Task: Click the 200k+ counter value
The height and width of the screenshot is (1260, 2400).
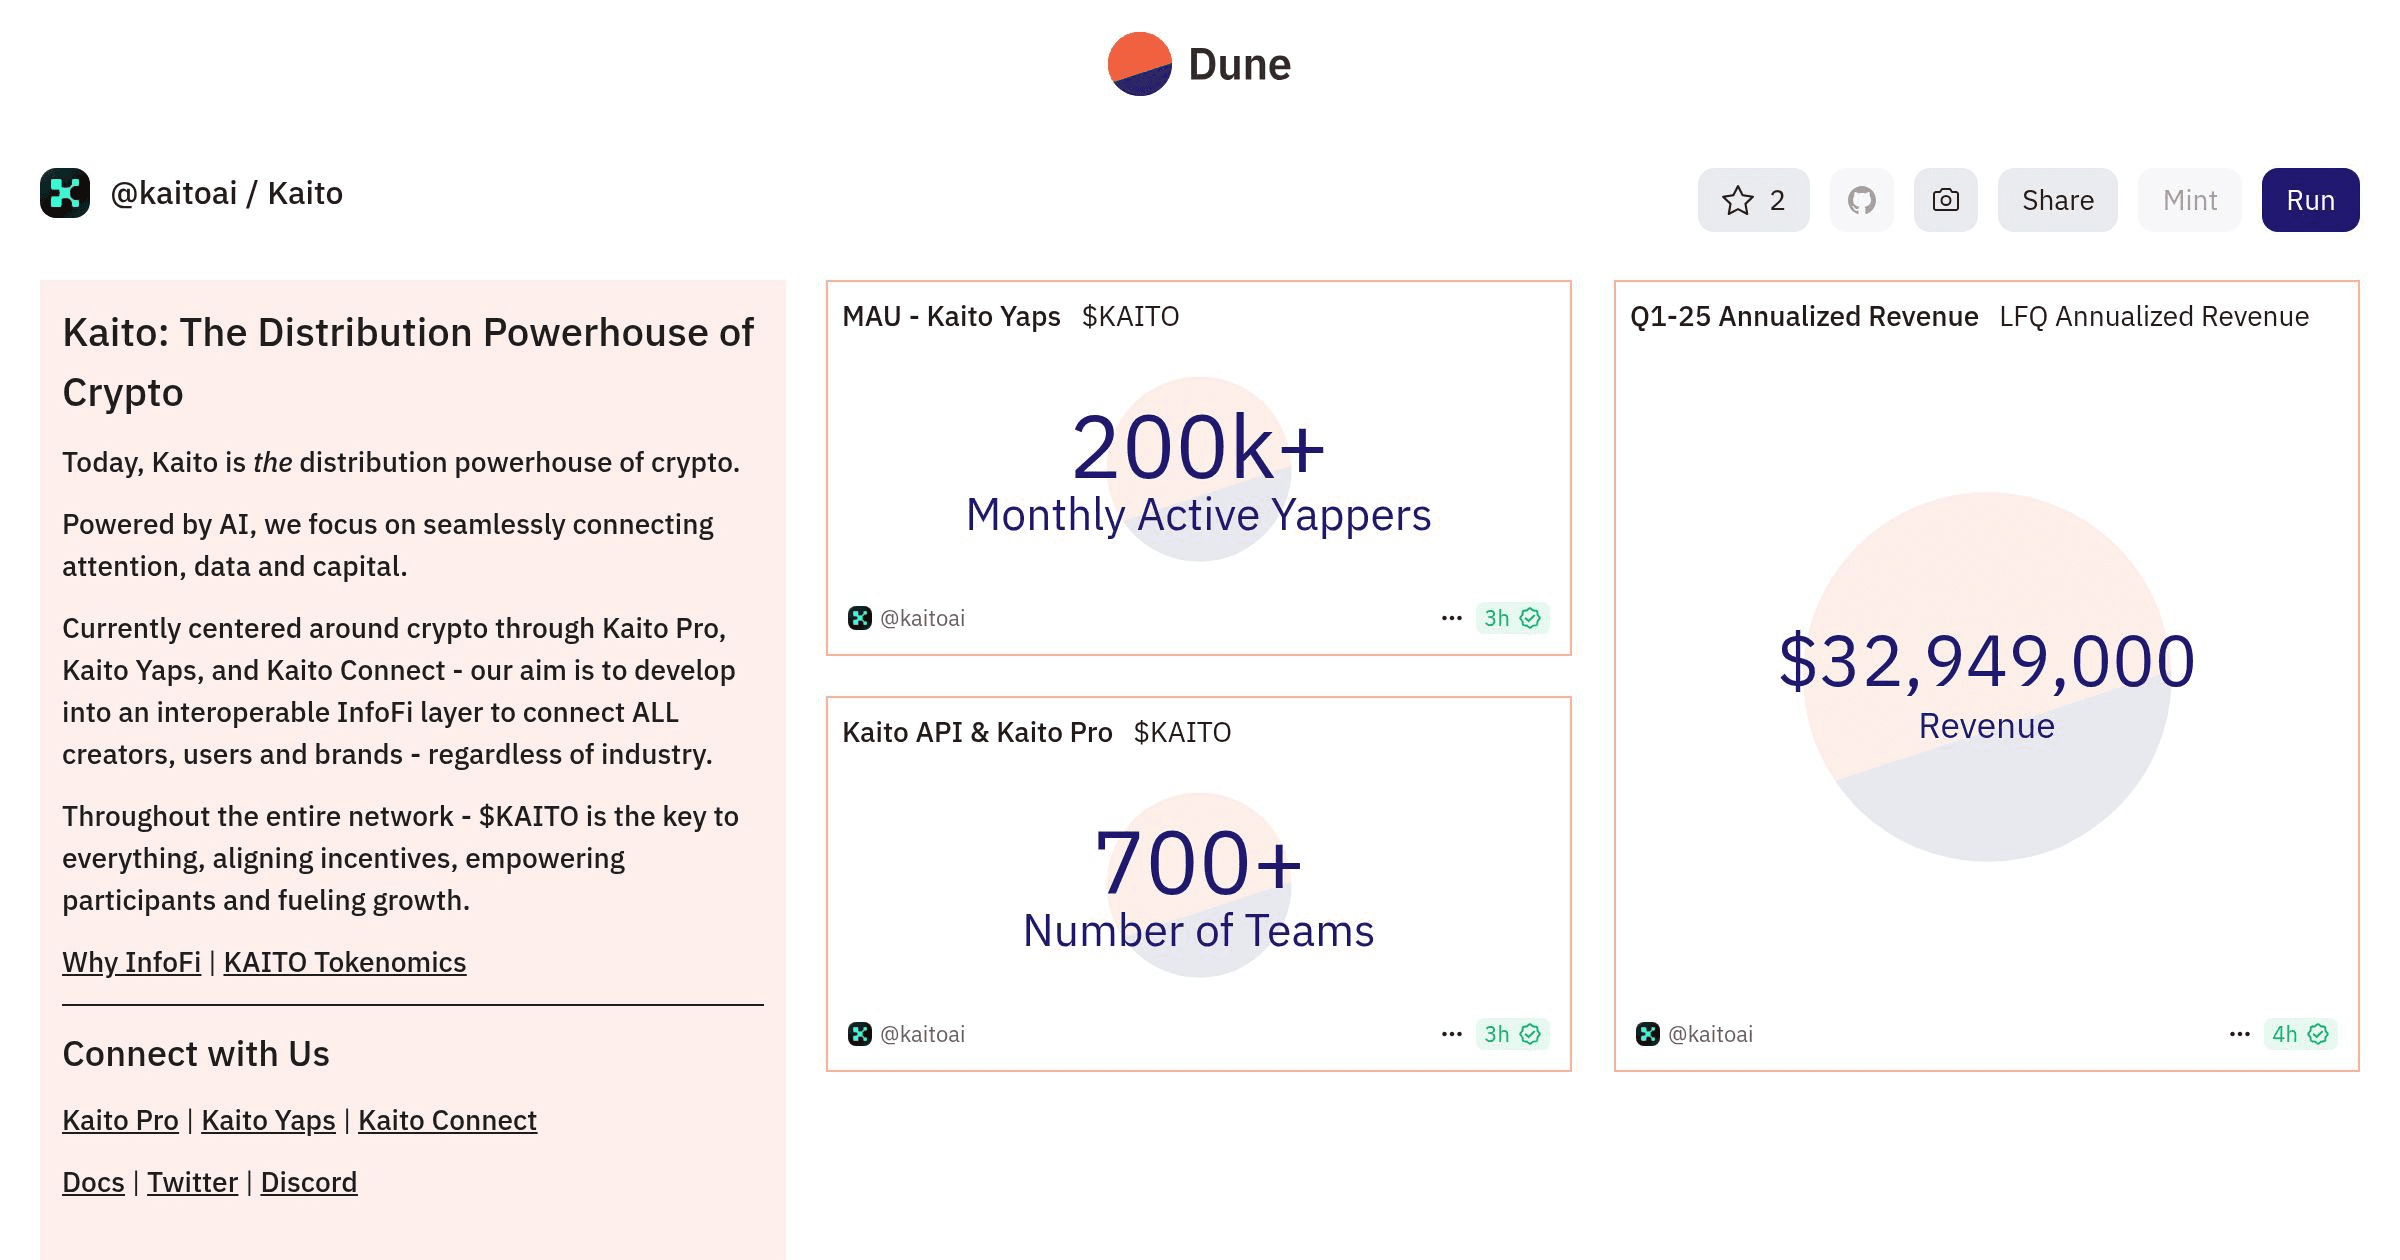Action: [1198, 448]
